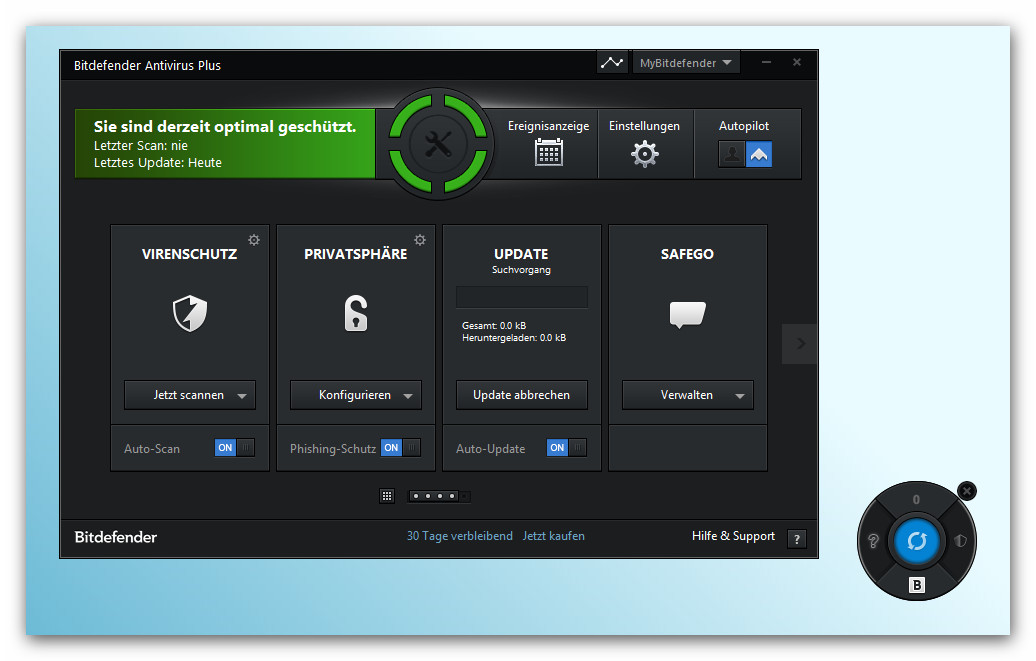Click the Virenschutz module settings cog
The width and height of the screenshot is (1036, 661).
click(x=254, y=240)
